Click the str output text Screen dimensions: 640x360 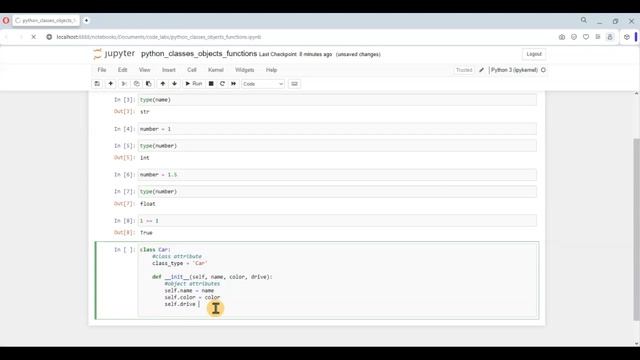[144, 112]
